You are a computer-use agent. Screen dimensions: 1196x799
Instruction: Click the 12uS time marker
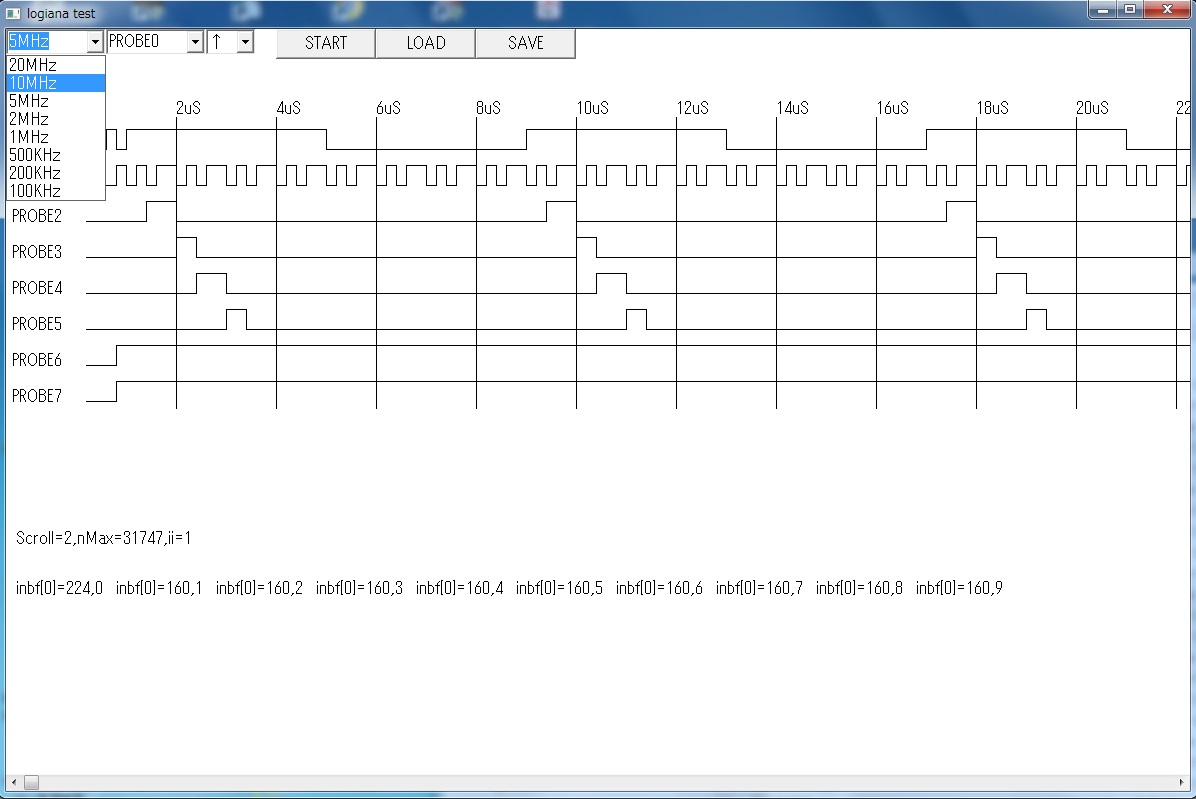(693, 108)
